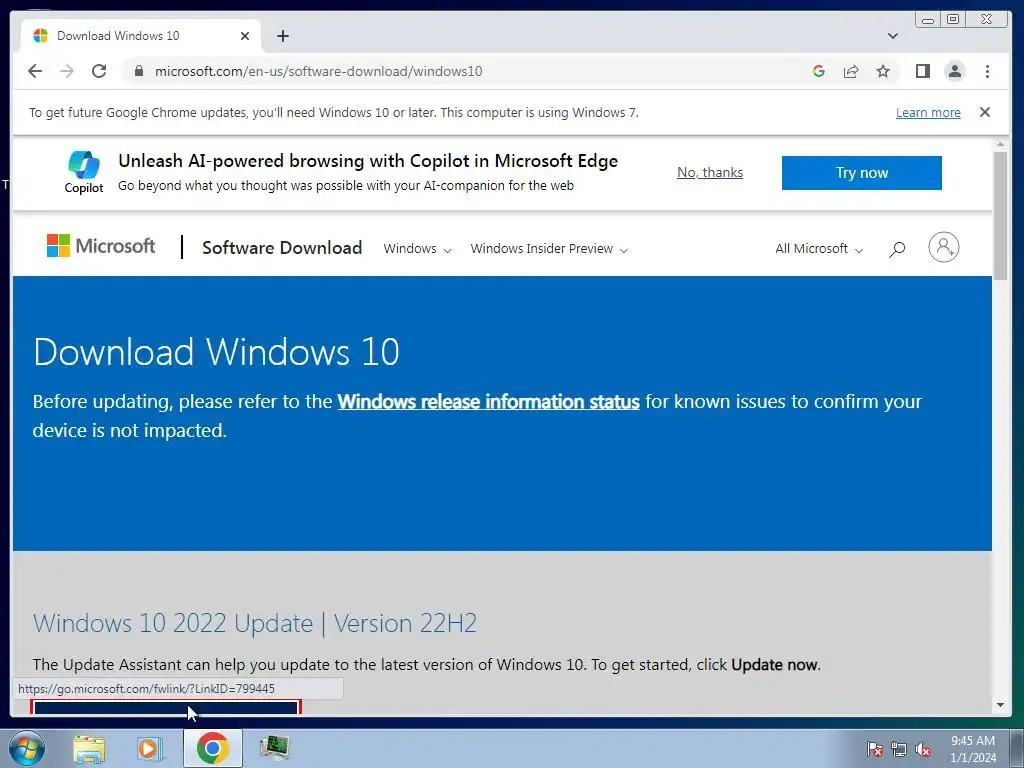Close the Download Windows 10 tab
The width and height of the screenshot is (1024, 768).
pyautogui.click(x=245, y=36)
